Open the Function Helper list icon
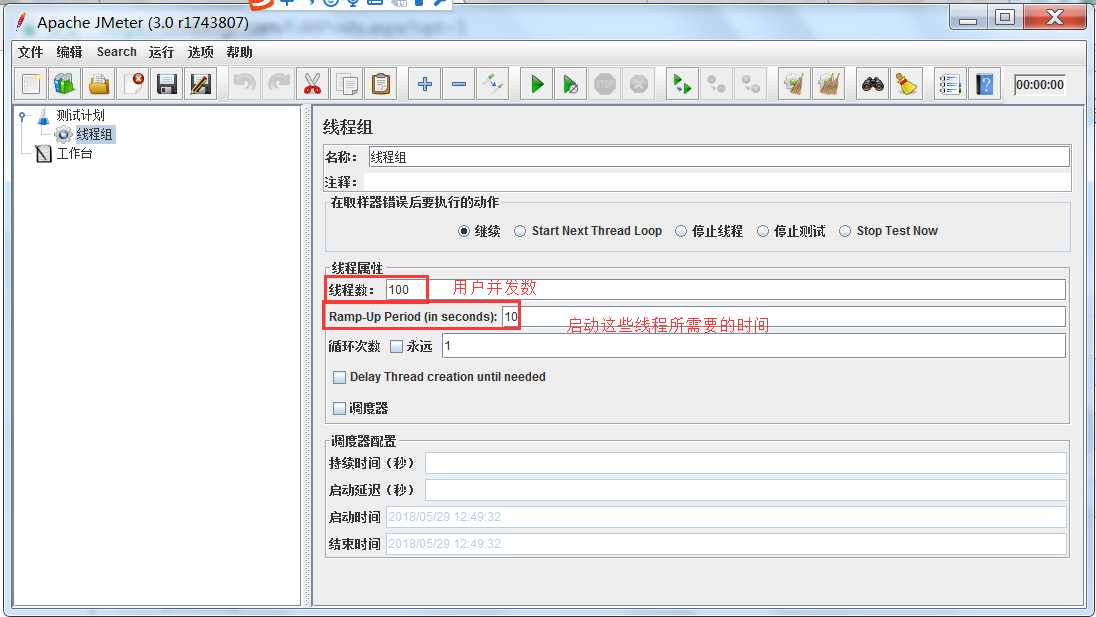The image size is (1096, 617). [x=950, y=85]
